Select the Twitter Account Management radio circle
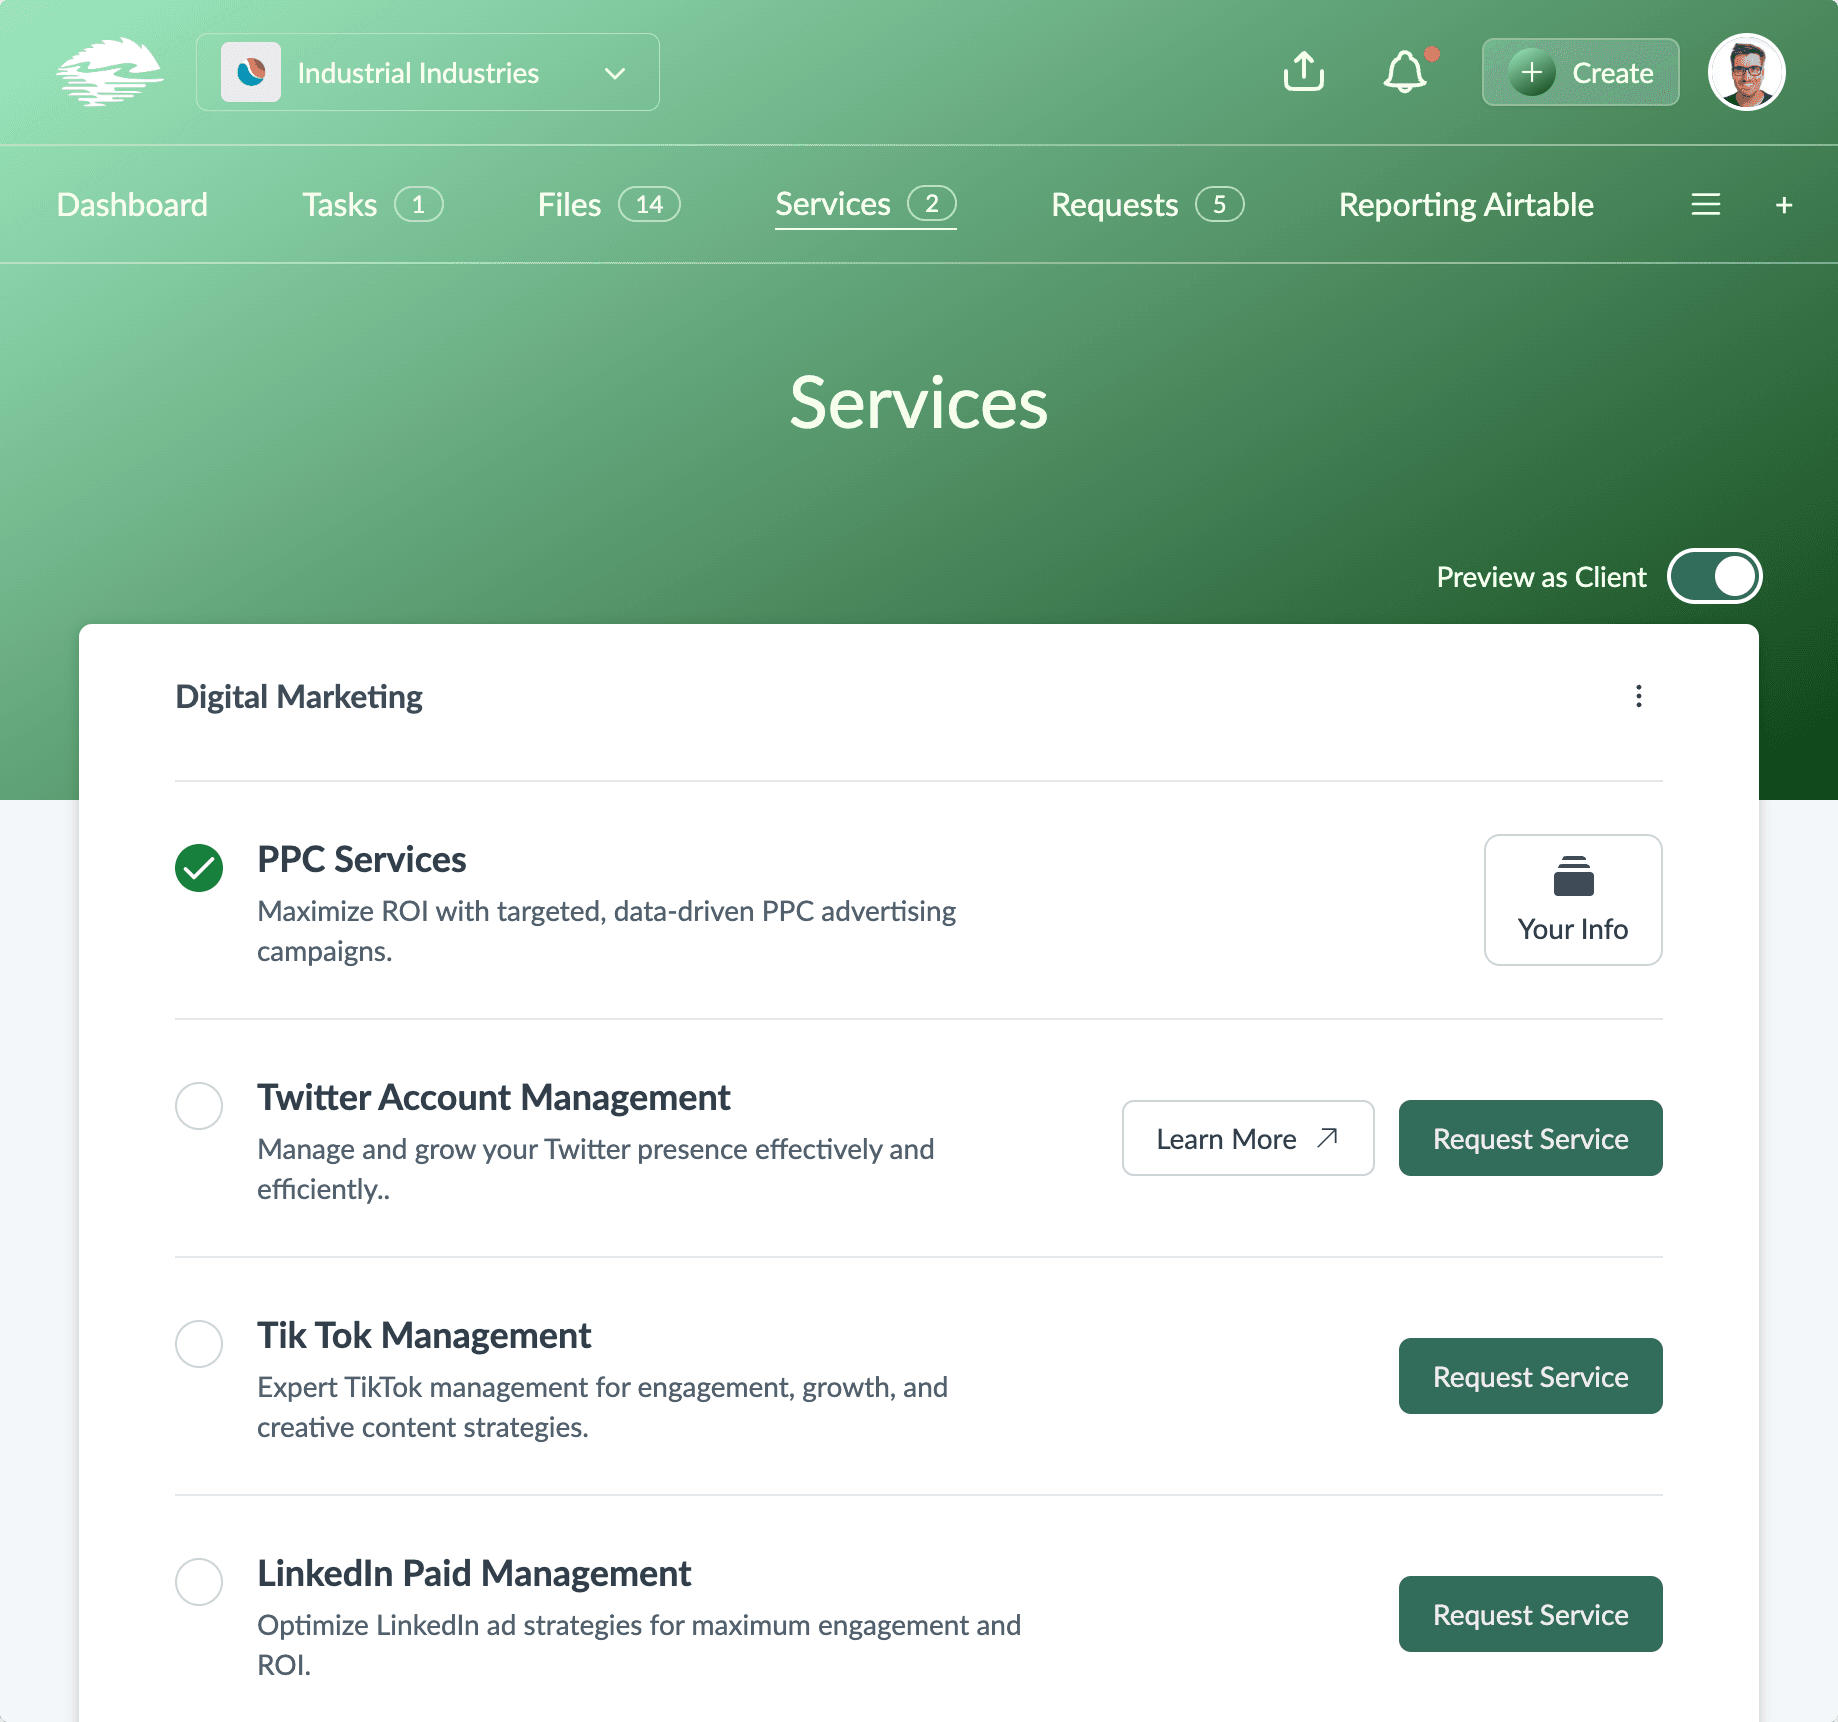This screenshot has width=1838, height=1722. [x=199, y=1106]
